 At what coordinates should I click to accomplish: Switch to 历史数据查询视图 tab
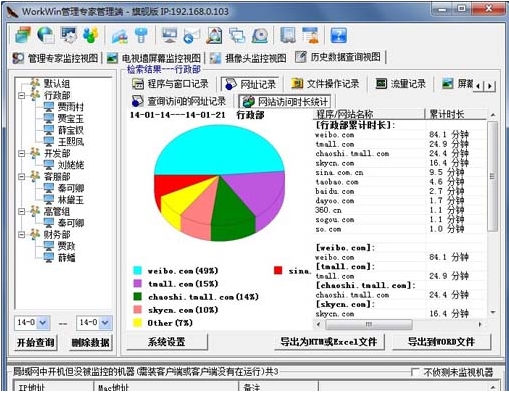[x=338, y=57]
